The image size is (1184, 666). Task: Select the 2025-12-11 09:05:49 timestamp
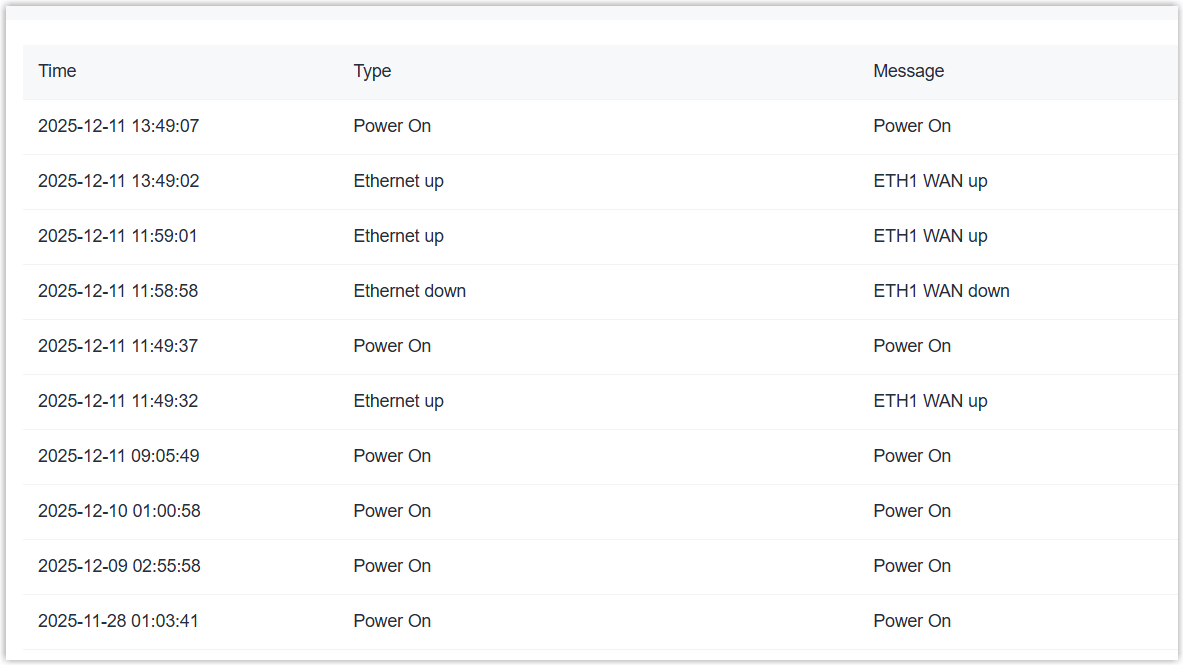coord(118,456)
